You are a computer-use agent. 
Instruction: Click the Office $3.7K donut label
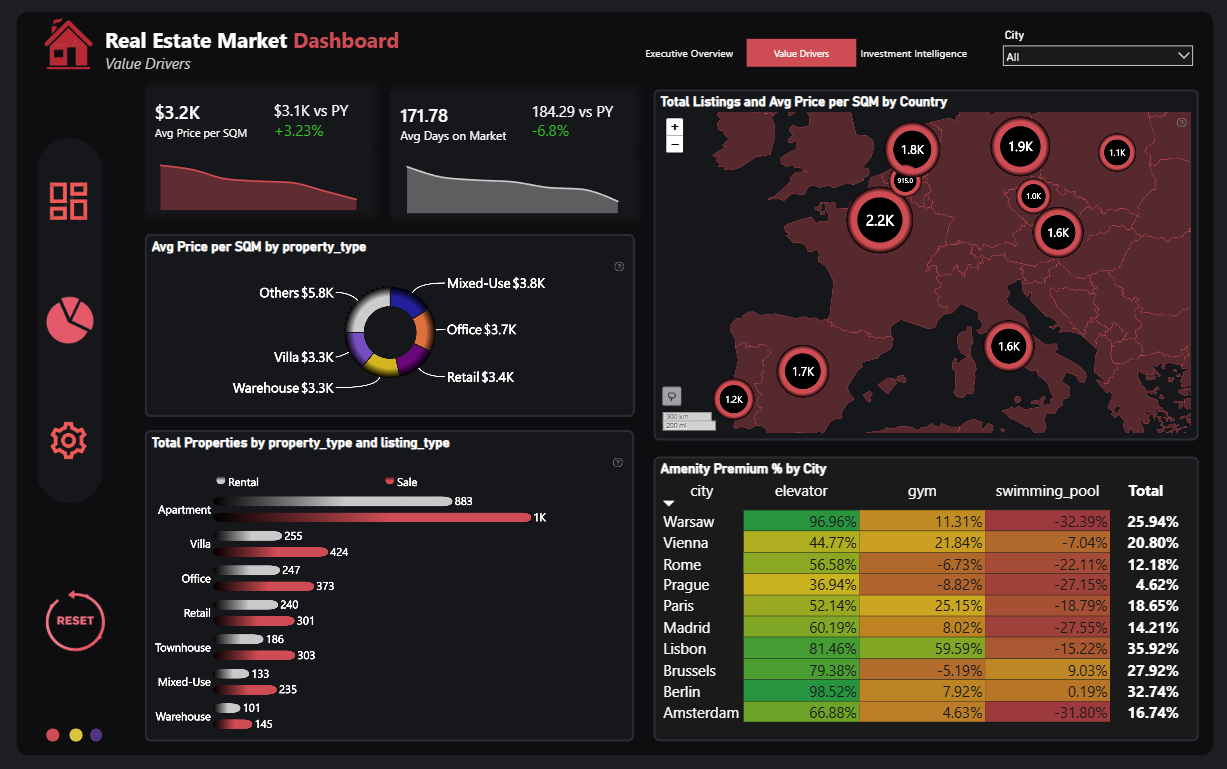click(x=482, y=329)
